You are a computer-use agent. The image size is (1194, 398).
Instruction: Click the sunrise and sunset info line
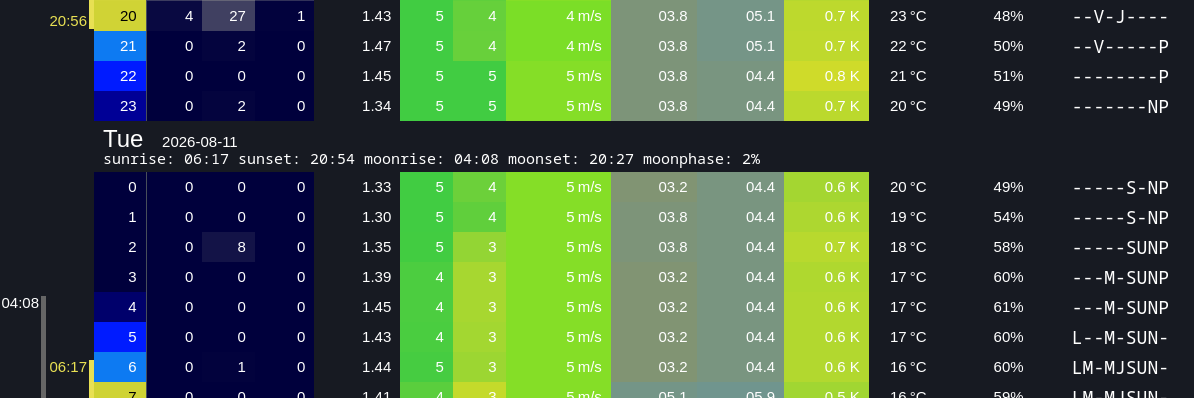pos(431,159)
